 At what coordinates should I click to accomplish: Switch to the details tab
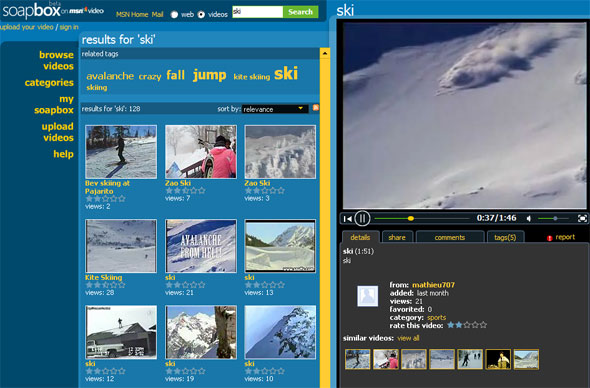click(360, 237)
